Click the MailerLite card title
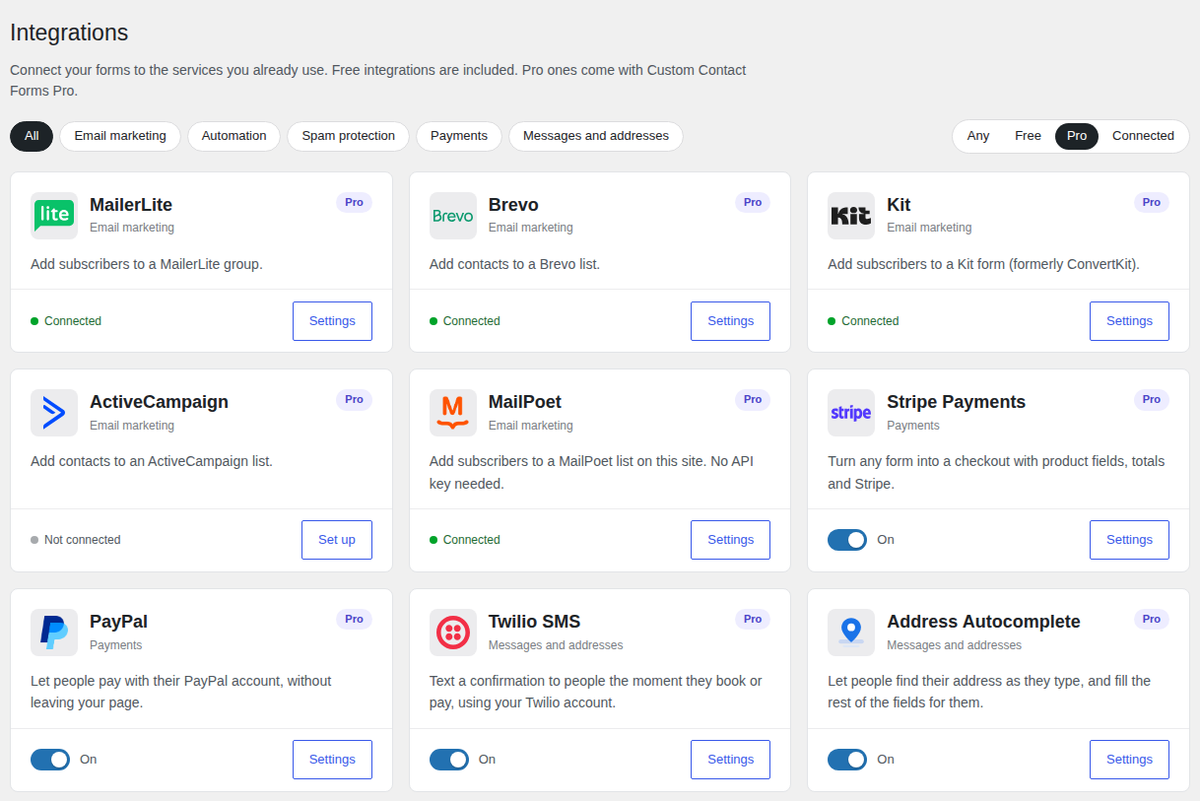1200x801 pixels. [x=131, y=205]
